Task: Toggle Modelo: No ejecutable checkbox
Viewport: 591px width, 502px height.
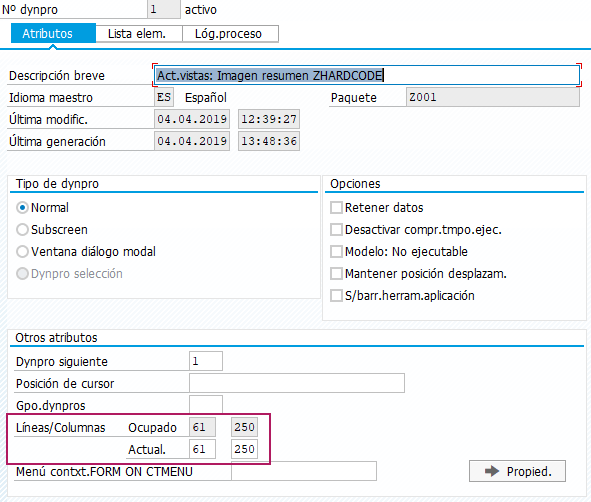Action: 336,251
